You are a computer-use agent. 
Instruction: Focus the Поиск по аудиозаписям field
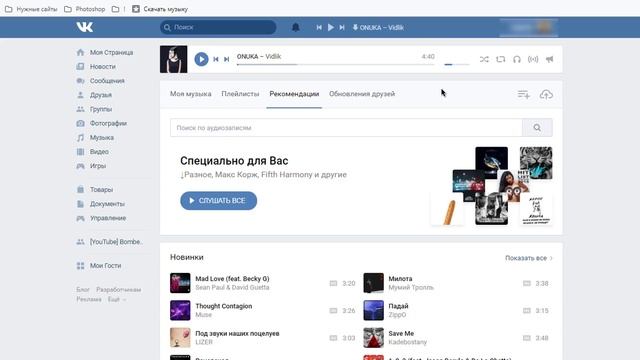pyautogui.click(x=346, y=128)
